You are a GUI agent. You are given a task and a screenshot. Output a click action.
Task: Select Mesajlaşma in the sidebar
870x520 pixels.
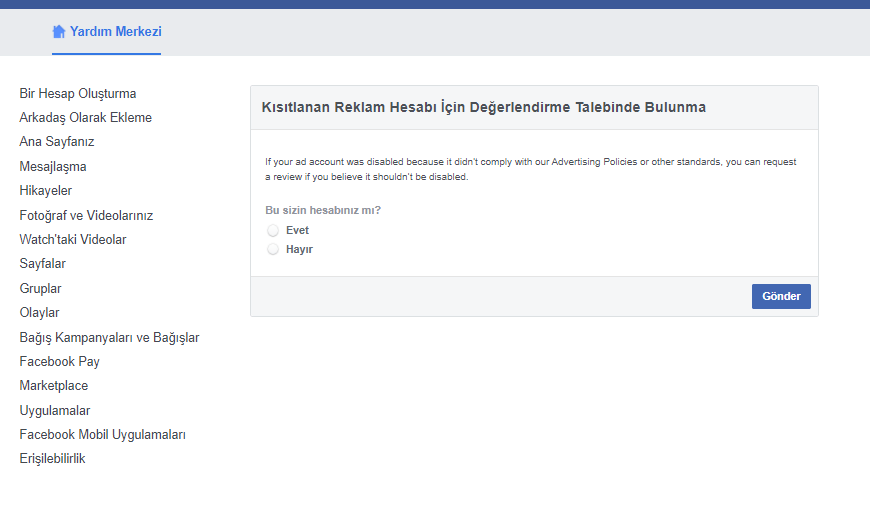53,167
